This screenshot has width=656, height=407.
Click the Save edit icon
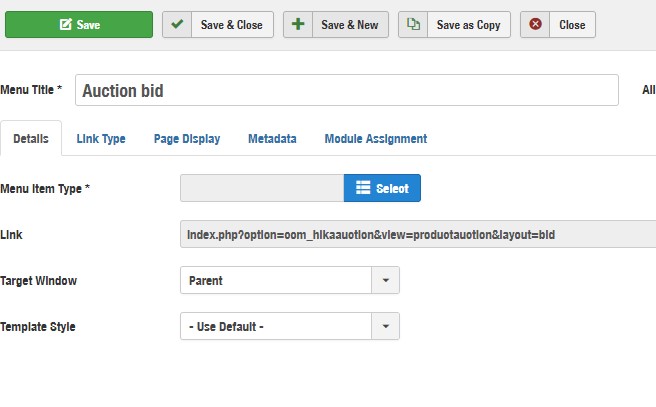[x=66, y=25]
